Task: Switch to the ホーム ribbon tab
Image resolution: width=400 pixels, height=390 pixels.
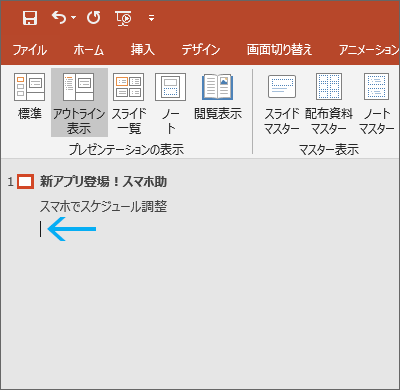Action: click(89, 50)
